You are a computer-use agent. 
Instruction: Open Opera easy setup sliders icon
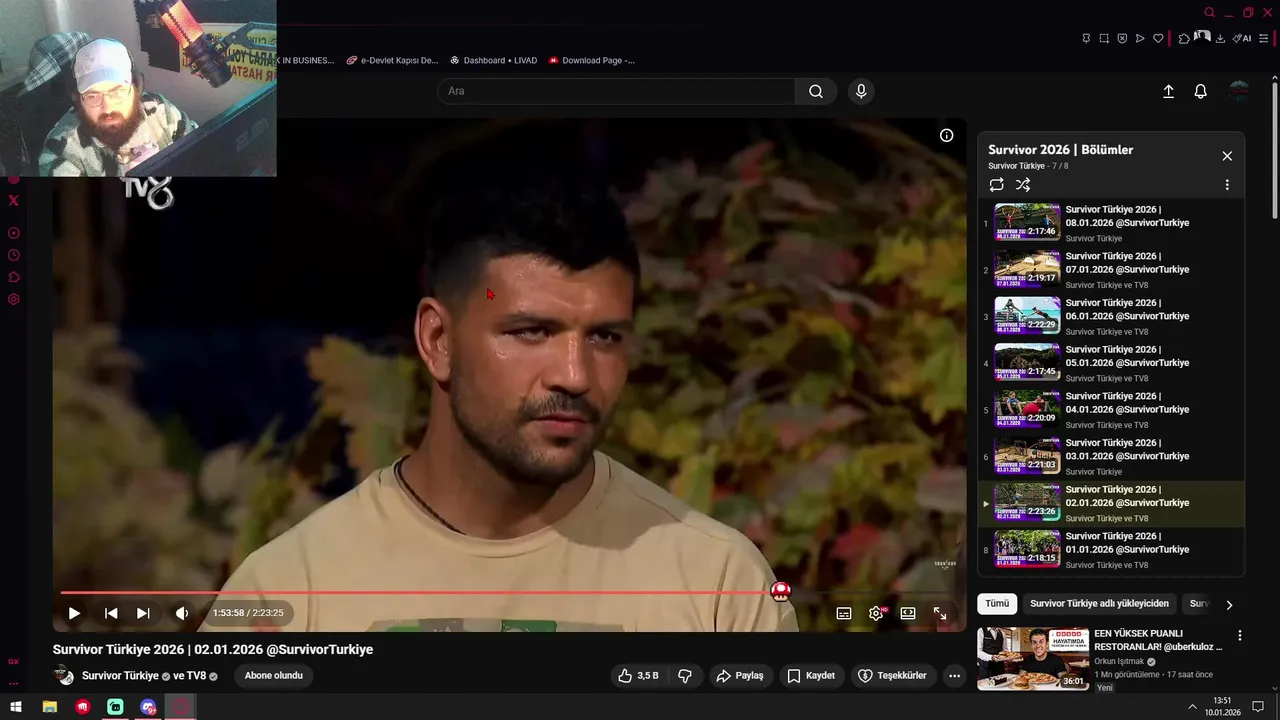click(1264, 38)
